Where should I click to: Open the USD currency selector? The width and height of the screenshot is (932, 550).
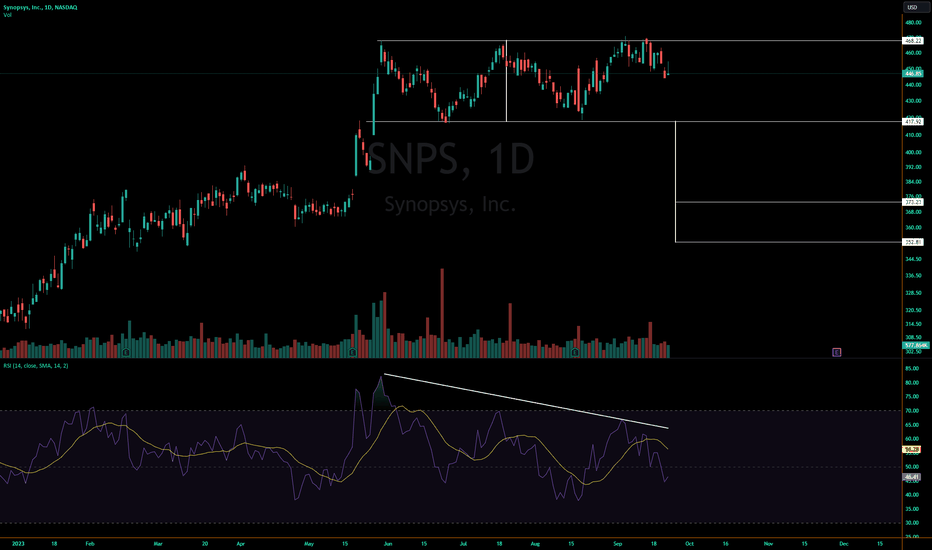[917, 7]
